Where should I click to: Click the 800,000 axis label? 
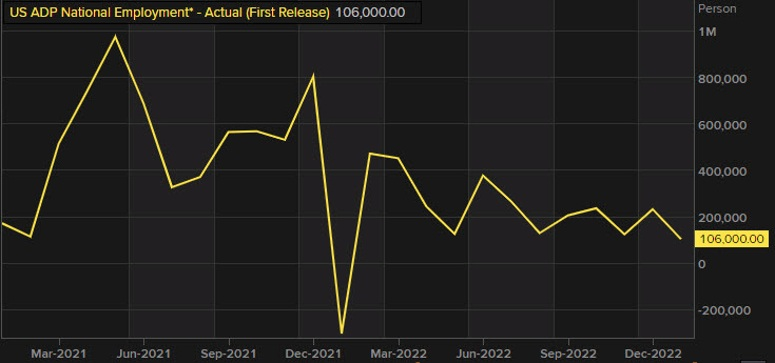point(722,79)
